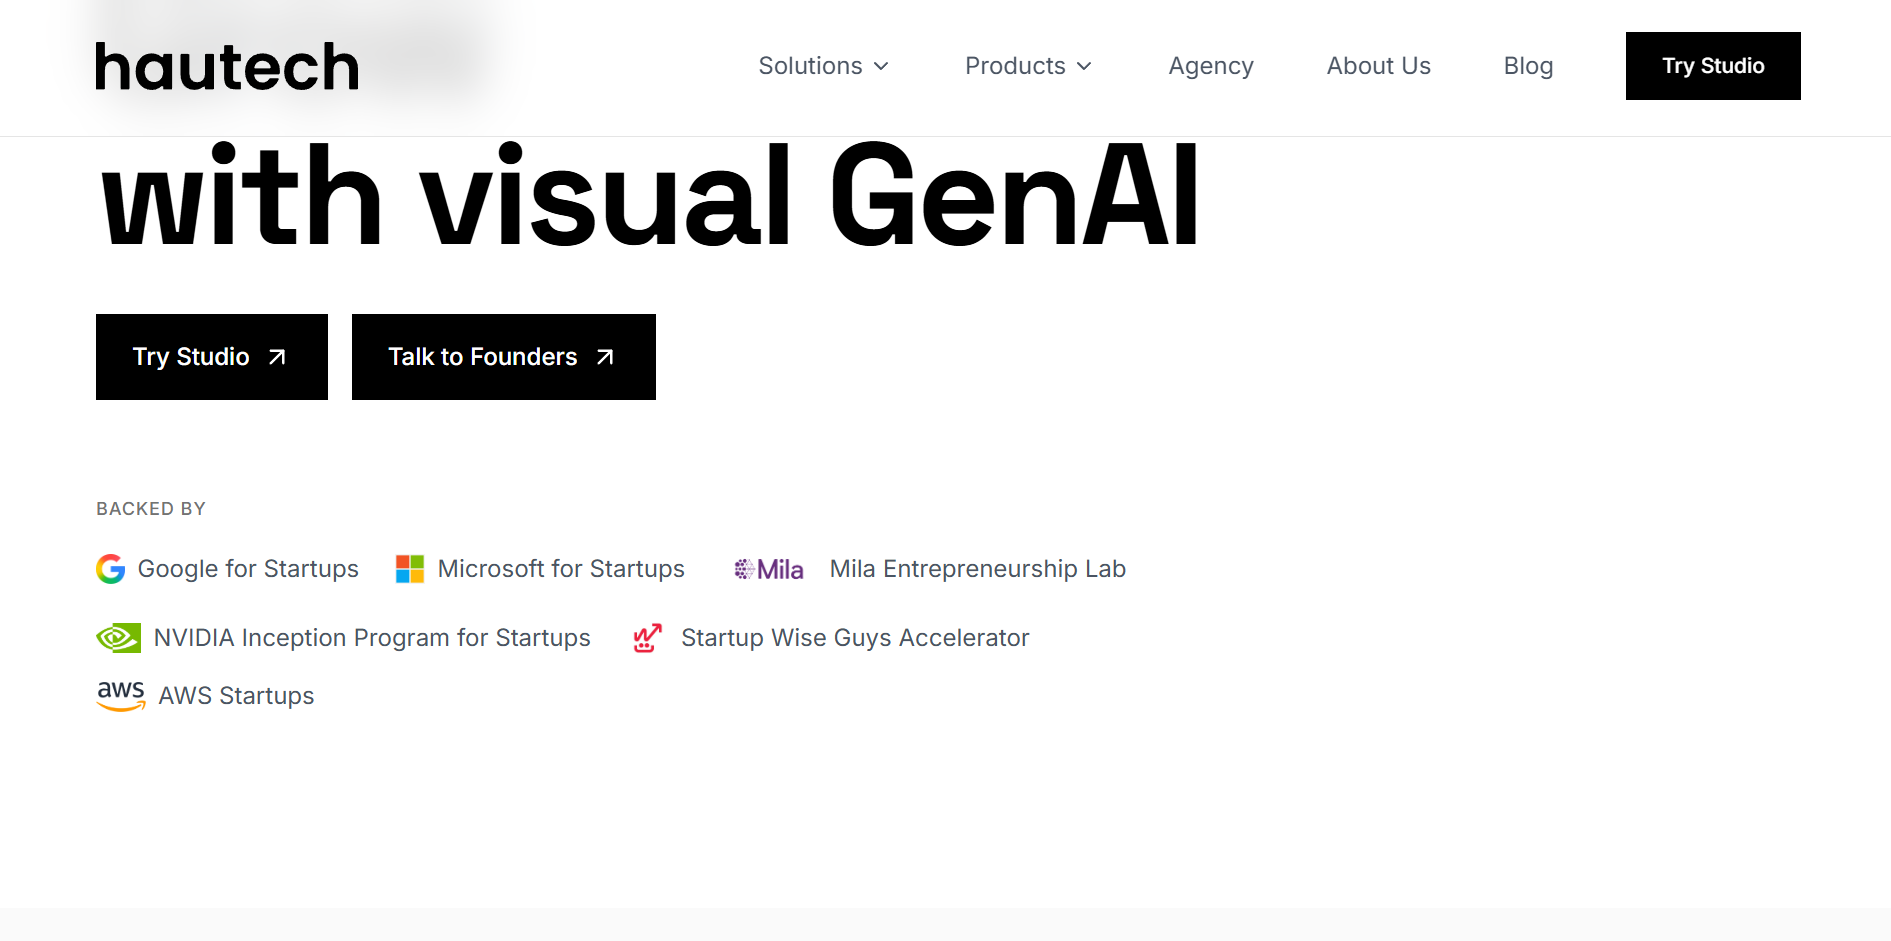Click the Startup Wise Guys logo icon
Screen dimensions: 1891x941
tap(648, 638)
